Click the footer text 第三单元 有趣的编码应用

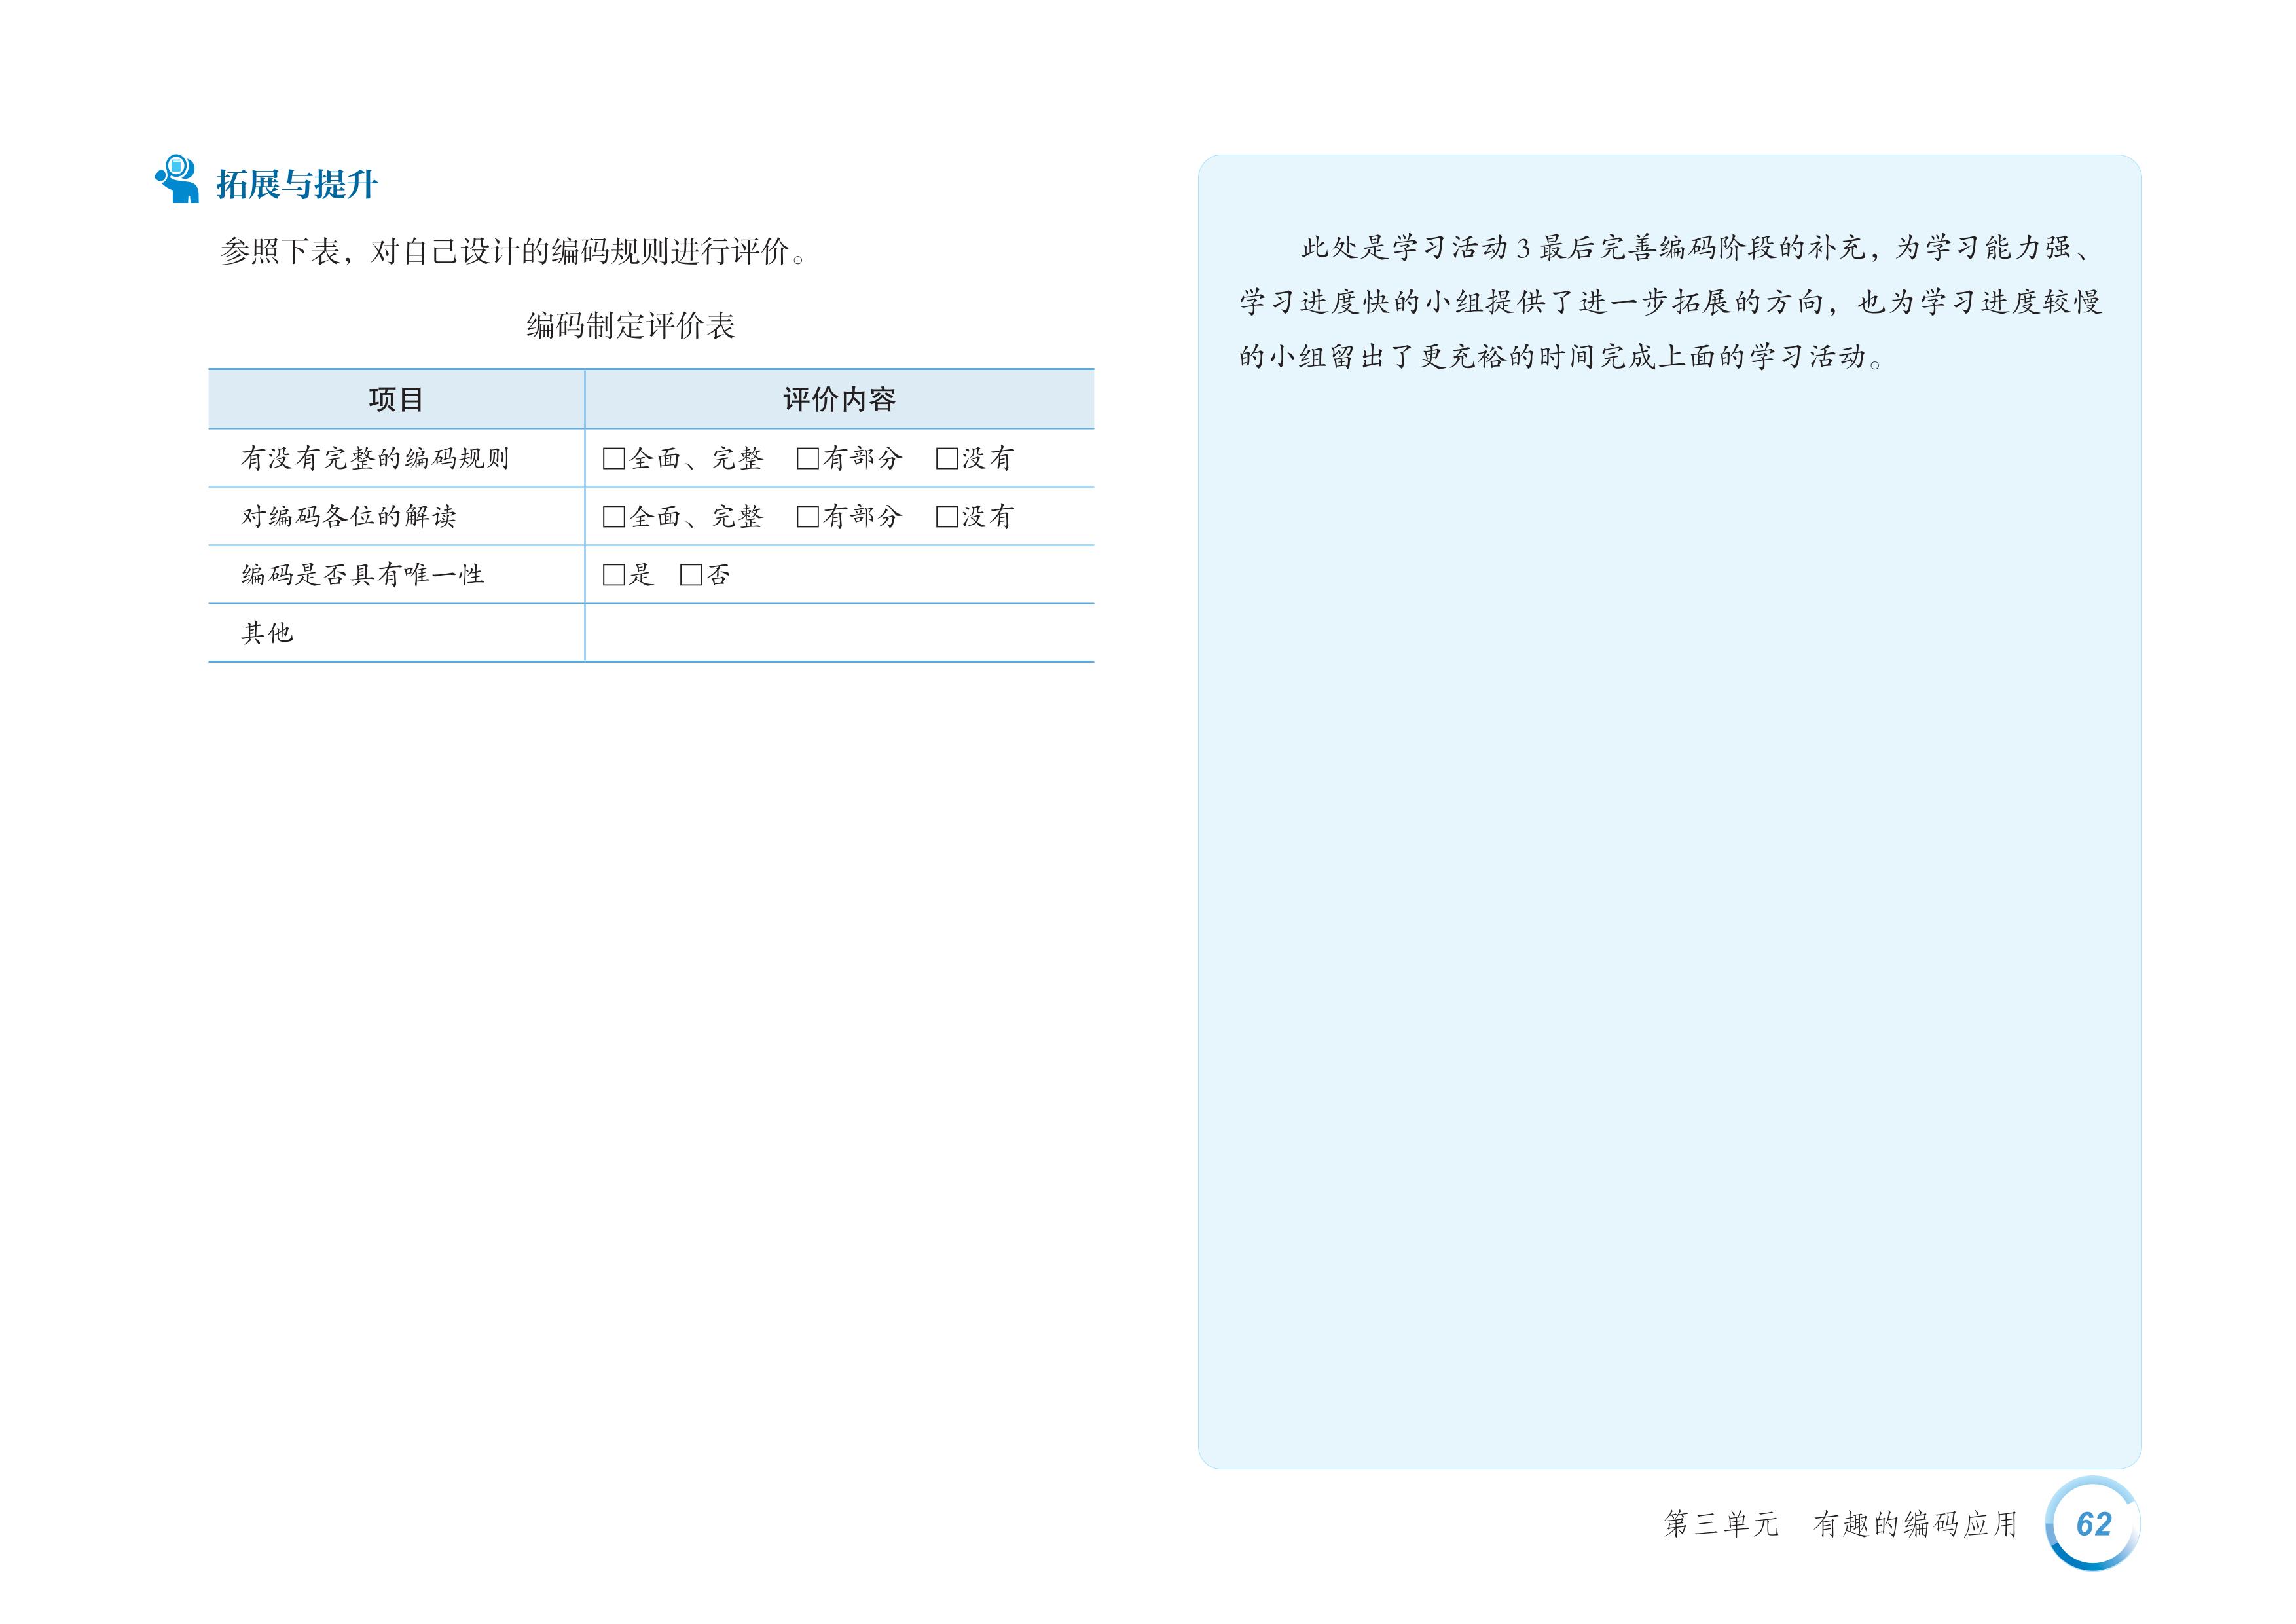tap(1840, 1524)
